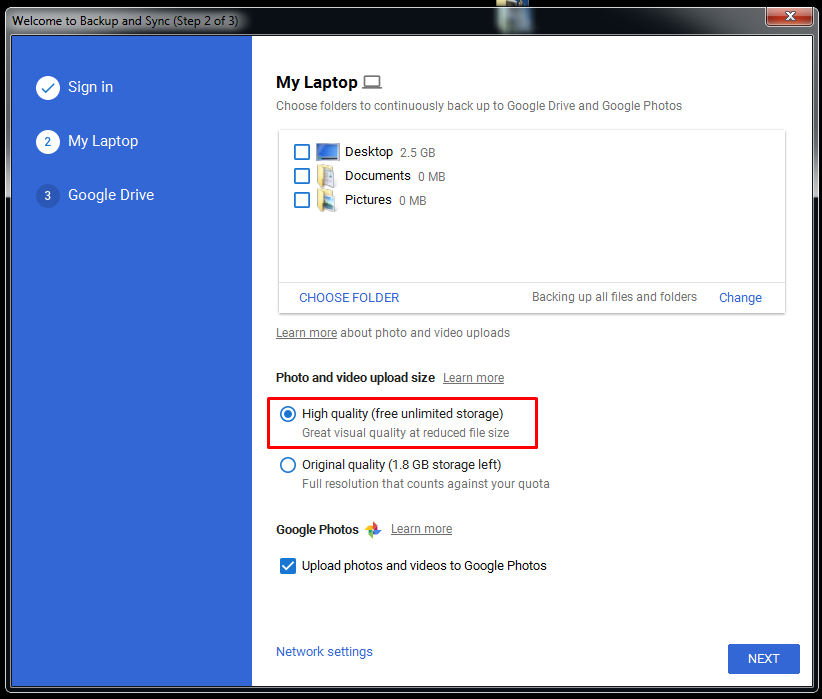Click 'Backing up all files and folders' text
Viewport: 822px width, 699px height.
614,297
